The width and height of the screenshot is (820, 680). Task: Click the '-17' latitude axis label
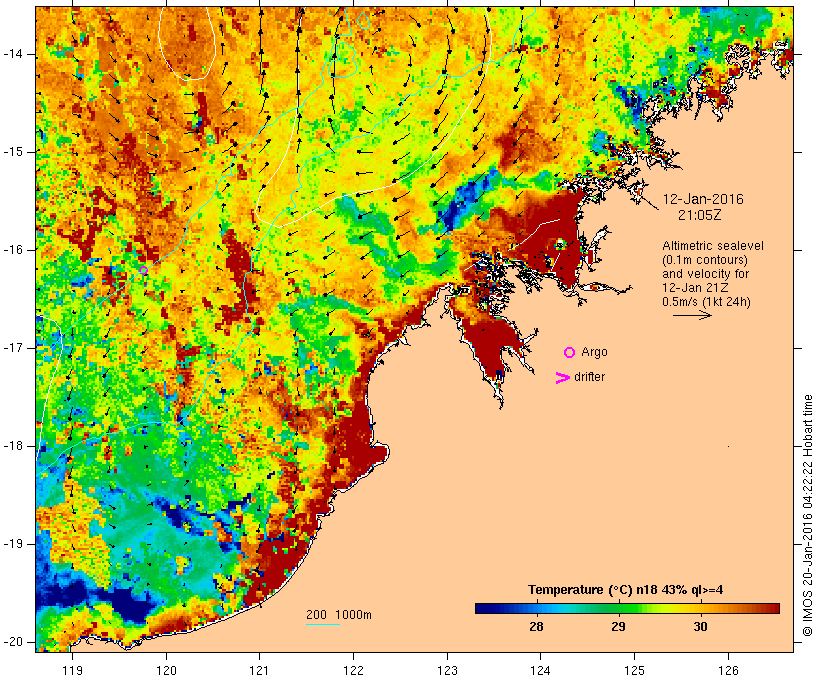[12, 348]
